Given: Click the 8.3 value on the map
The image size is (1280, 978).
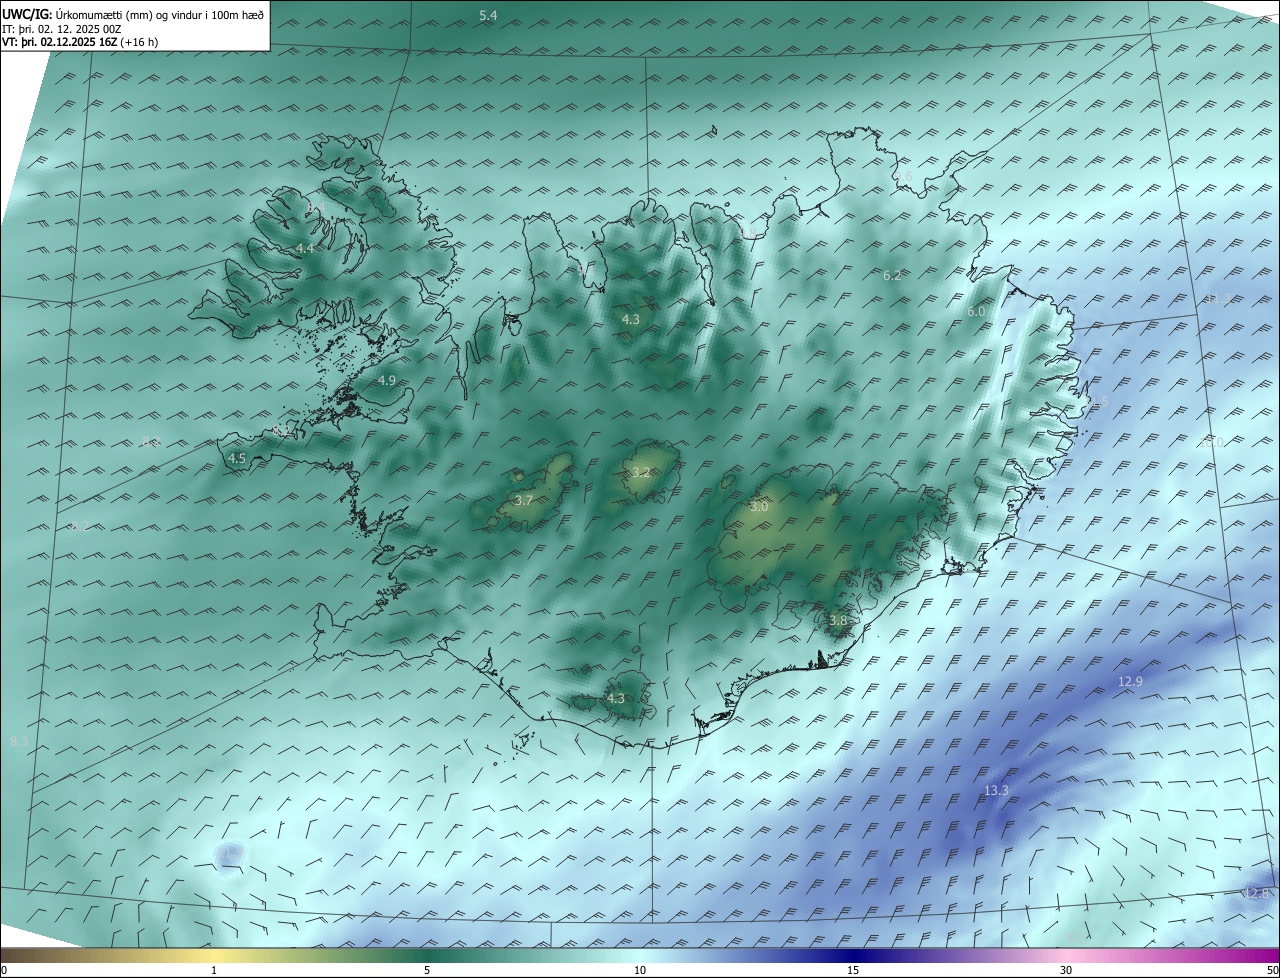Looking at the screenshot, I should tap(18, 741).
